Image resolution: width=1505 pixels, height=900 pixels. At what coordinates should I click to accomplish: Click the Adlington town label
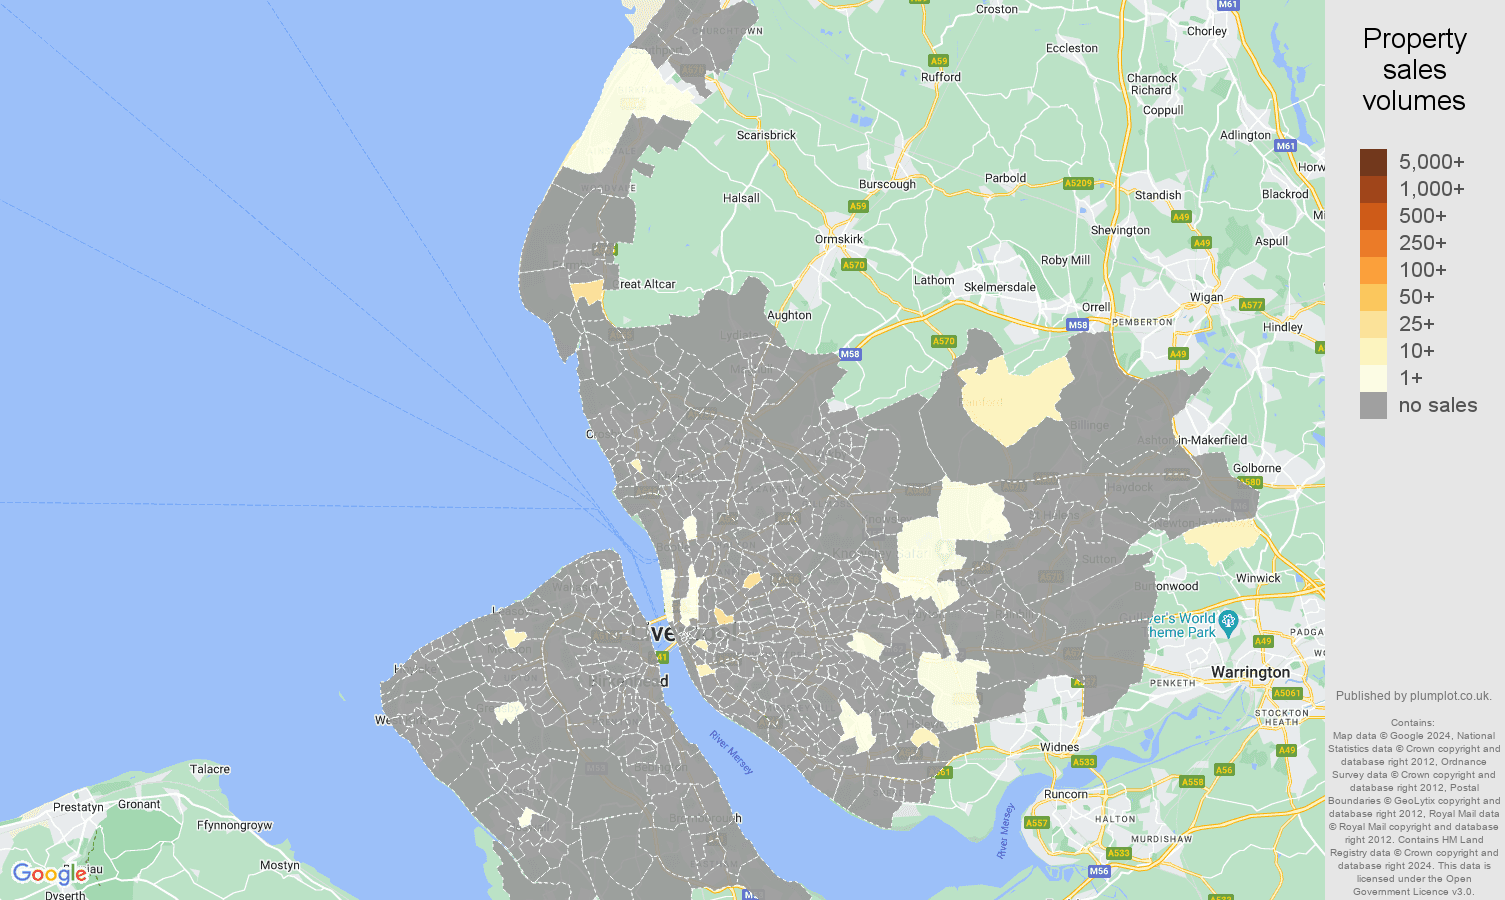click(1245, 135)
